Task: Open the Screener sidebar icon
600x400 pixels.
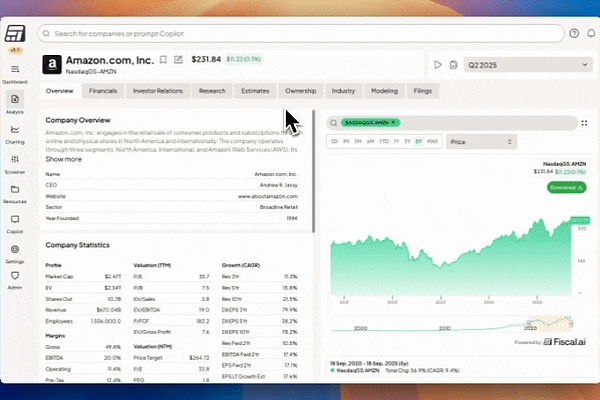Action: pos(15,159)
